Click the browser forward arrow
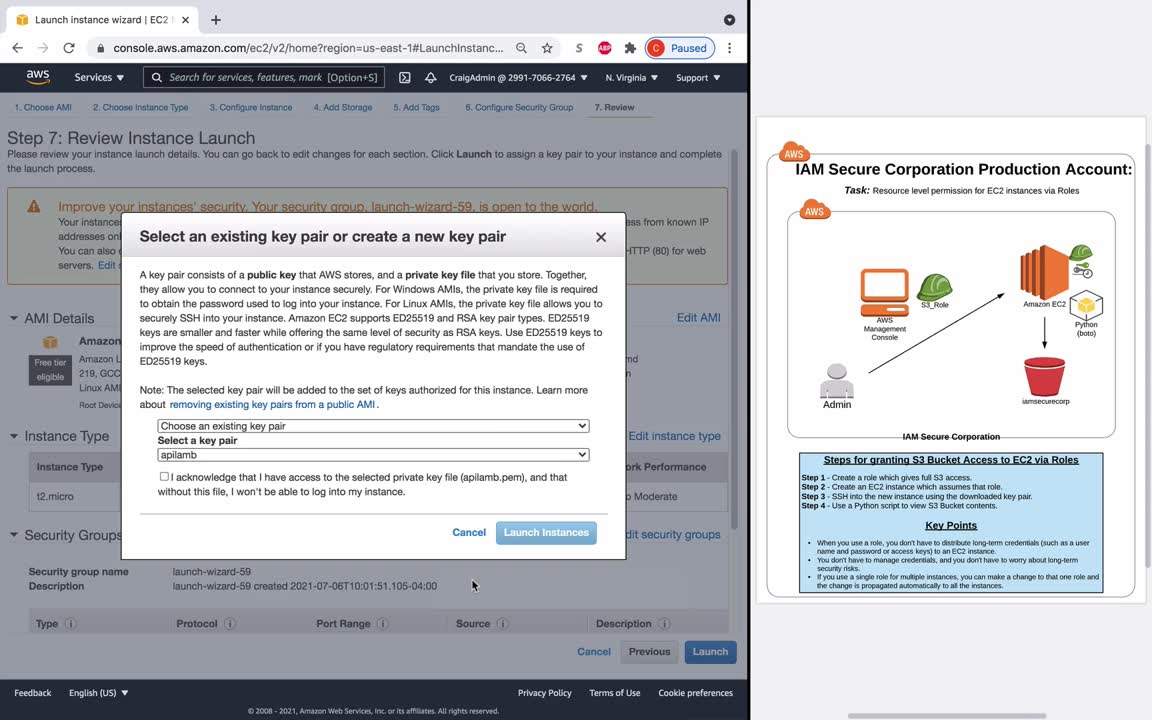1152x720 pixels. pos(43,48)
